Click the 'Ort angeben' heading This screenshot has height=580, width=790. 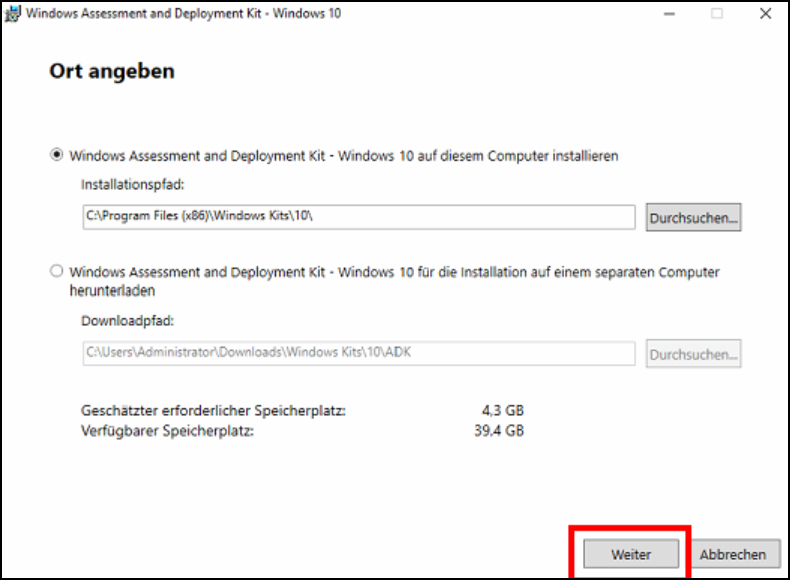(x=112, y=72)
